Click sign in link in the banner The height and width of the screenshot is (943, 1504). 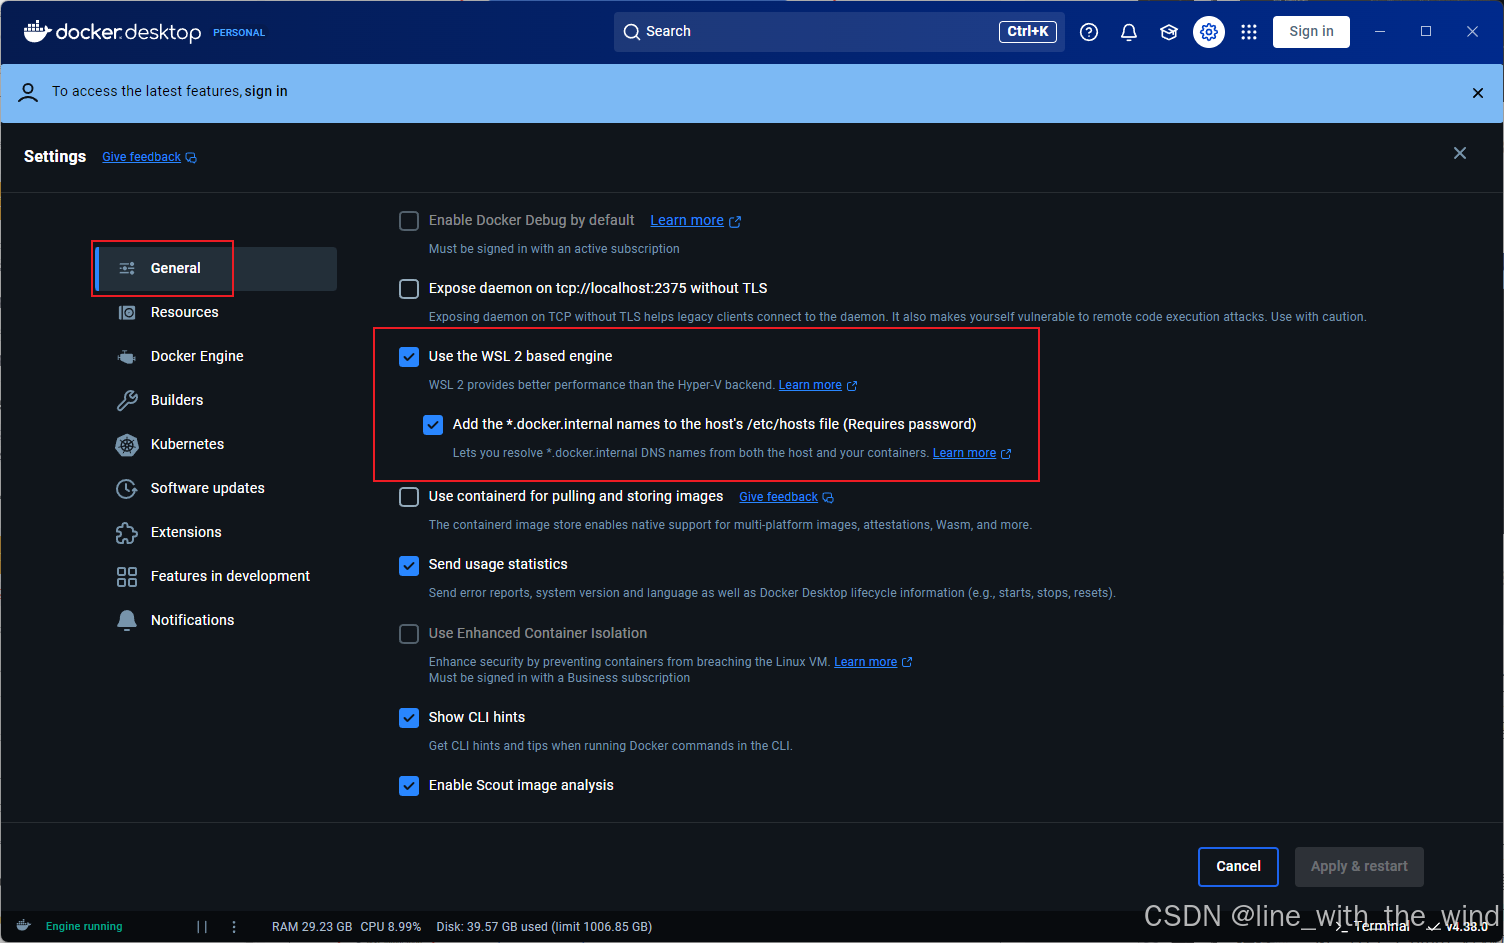tap(266, 91)
